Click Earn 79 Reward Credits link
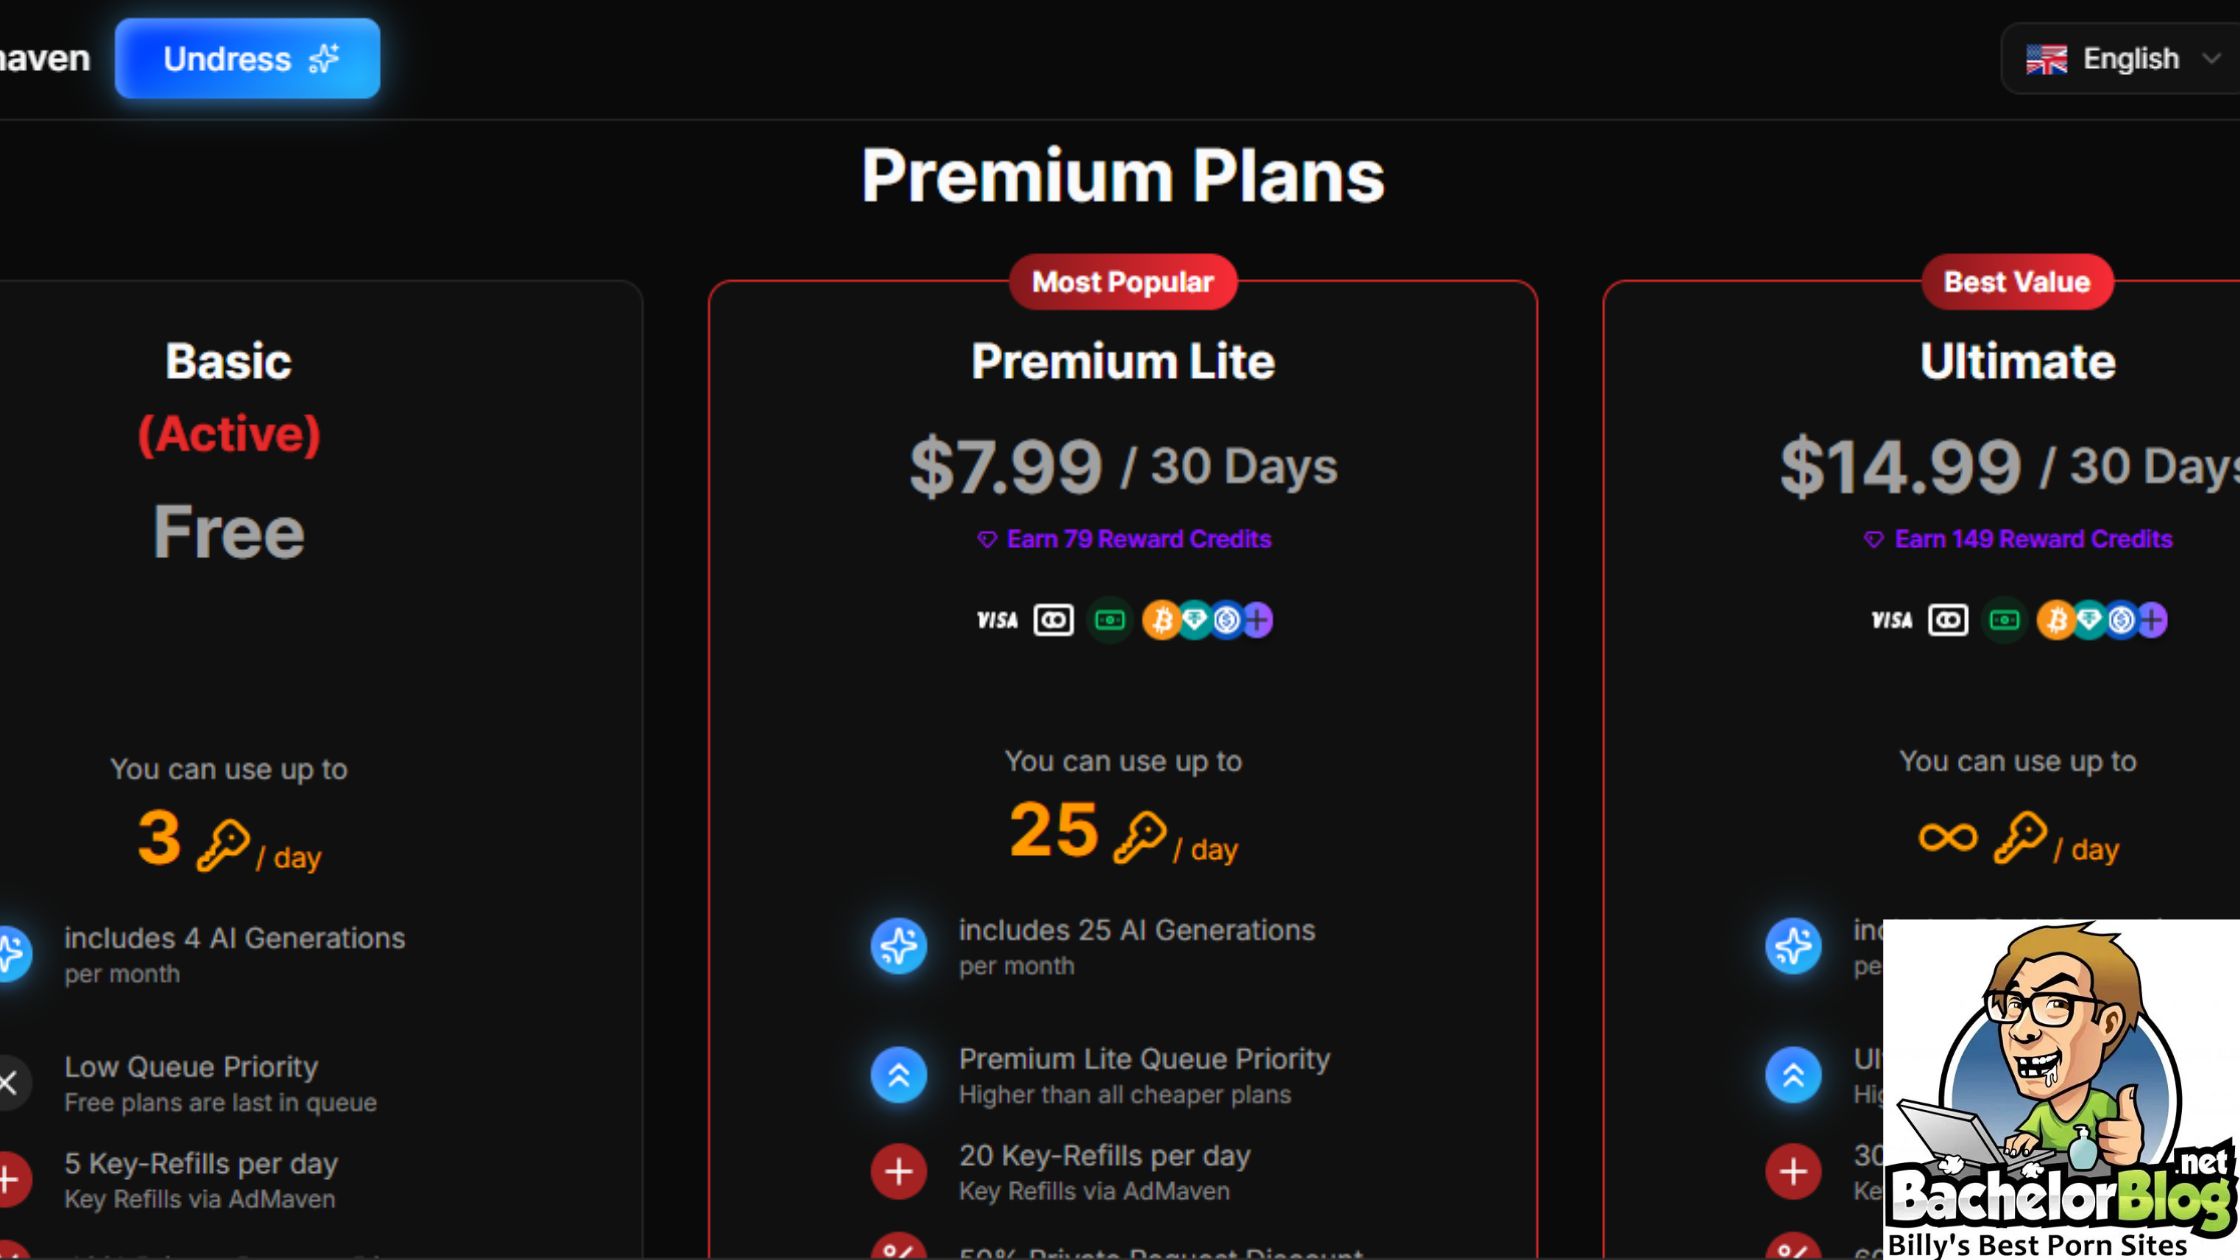 click(x=1124, y=539)
